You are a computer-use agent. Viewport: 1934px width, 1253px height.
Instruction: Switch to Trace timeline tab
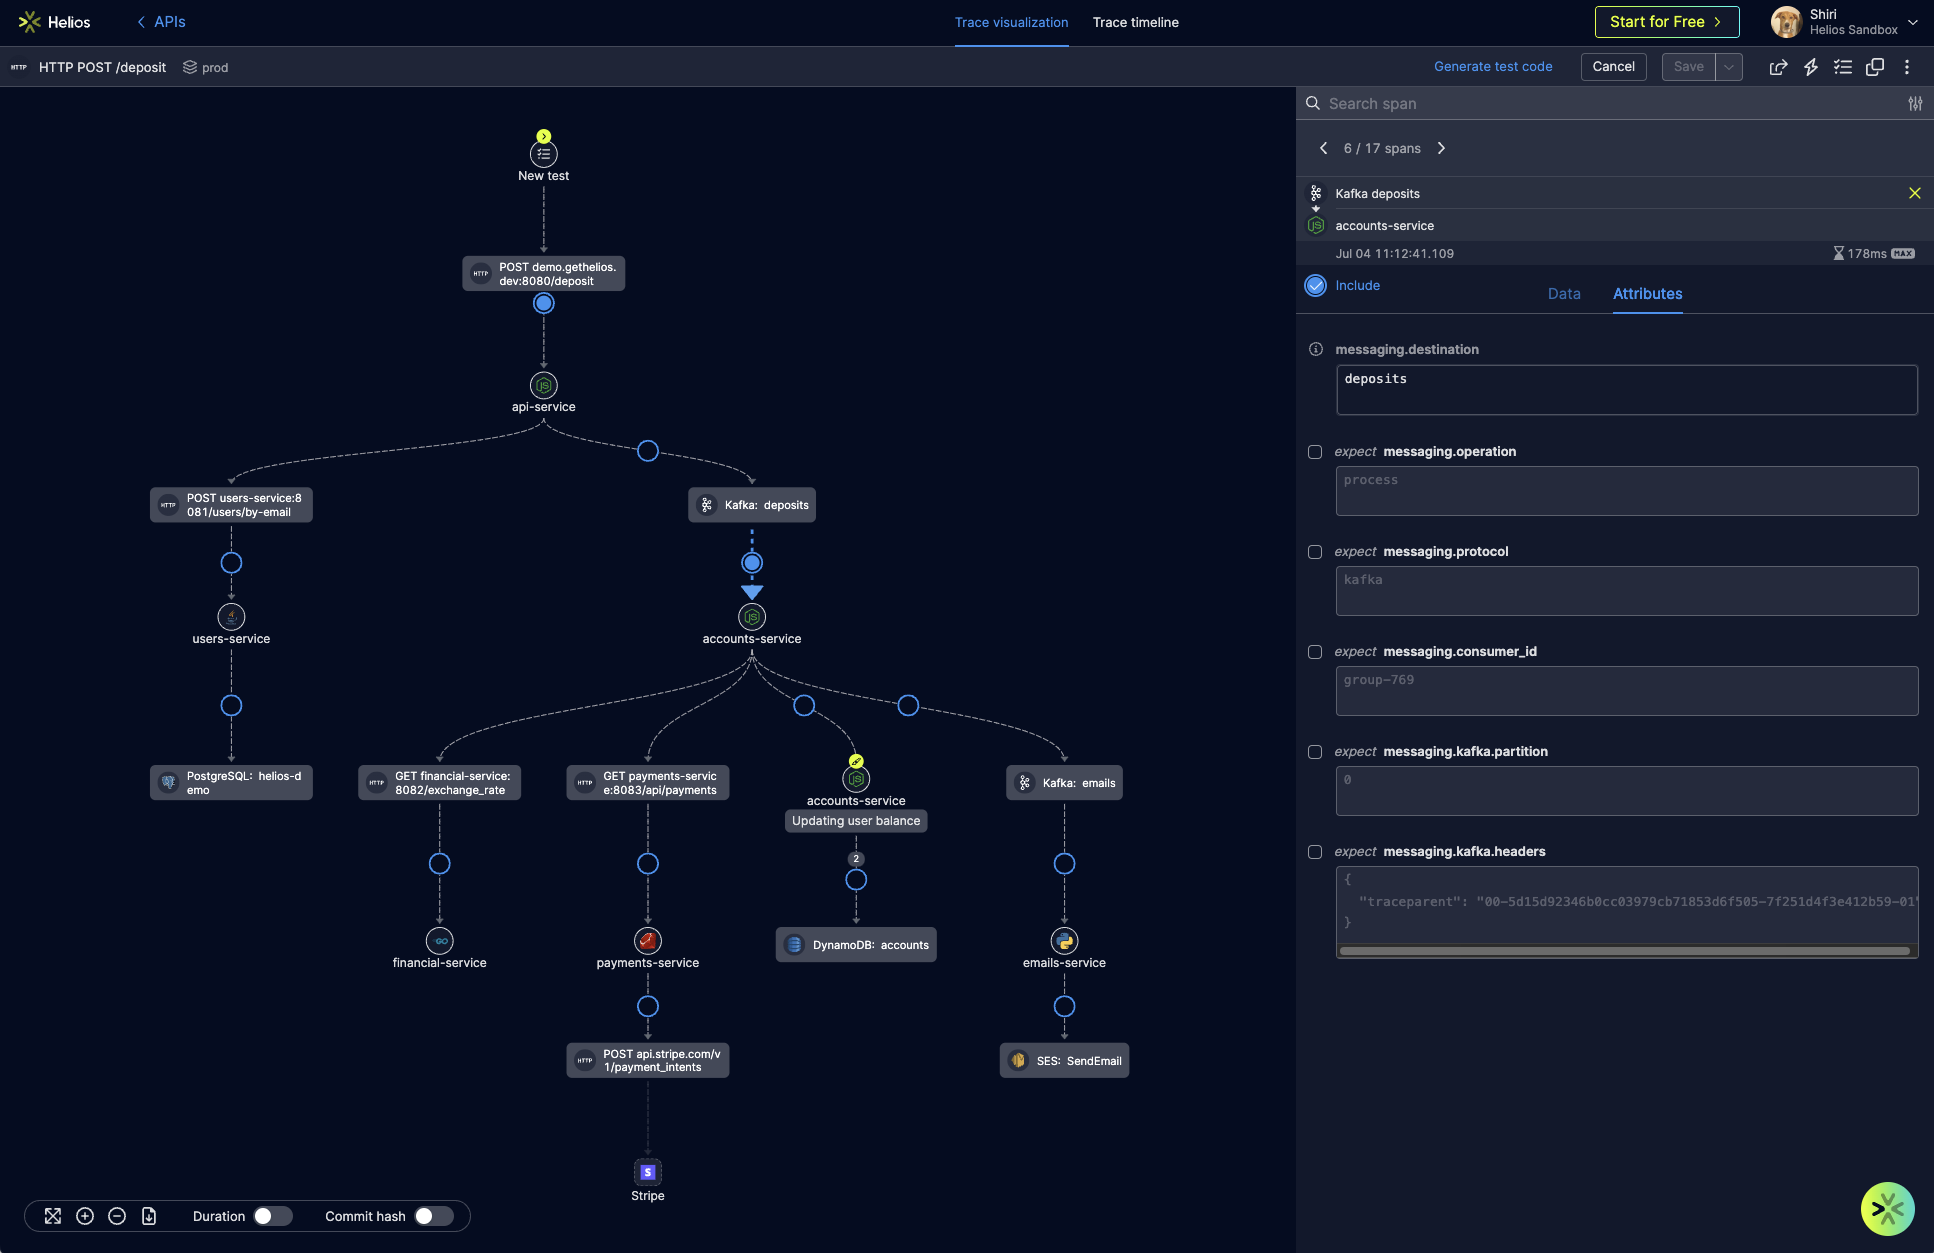pyautogui.click(x=1135, y=22)
